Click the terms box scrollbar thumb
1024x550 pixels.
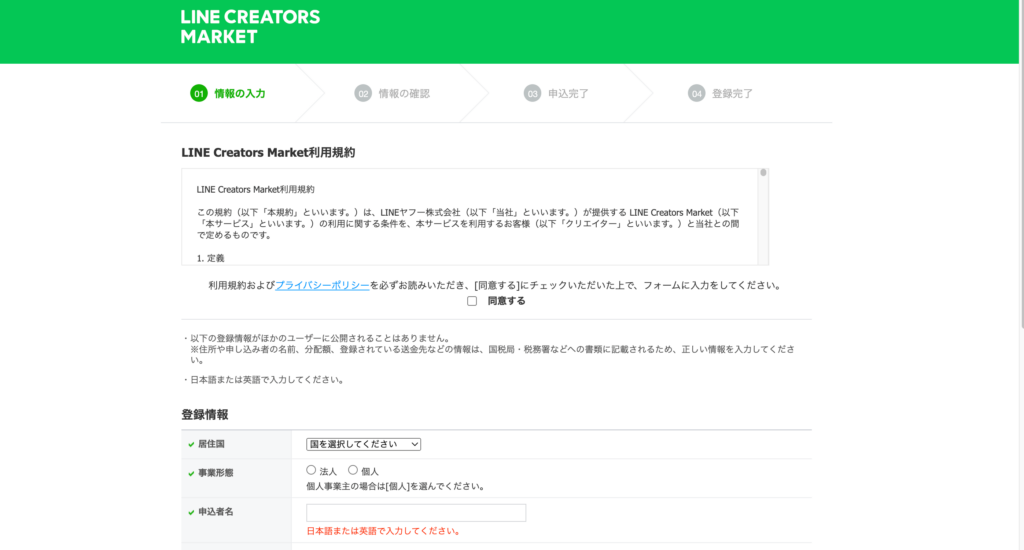click(763, 172)
